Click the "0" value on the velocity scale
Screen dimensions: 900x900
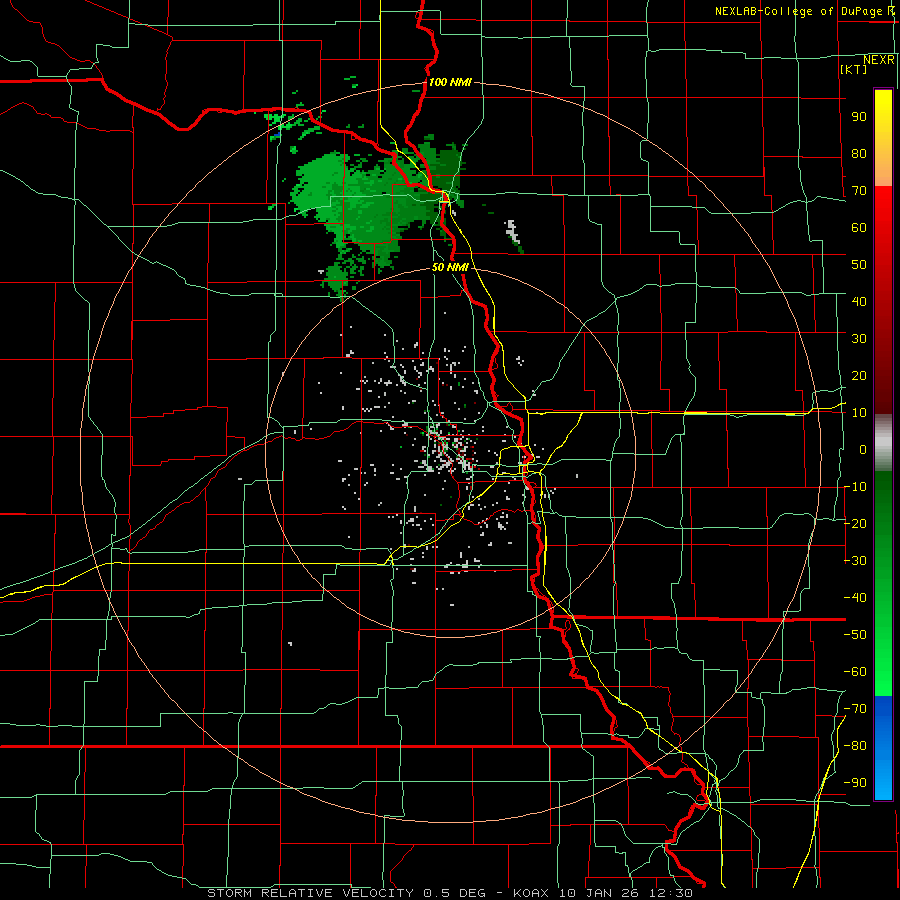click(x=863, y=449)
